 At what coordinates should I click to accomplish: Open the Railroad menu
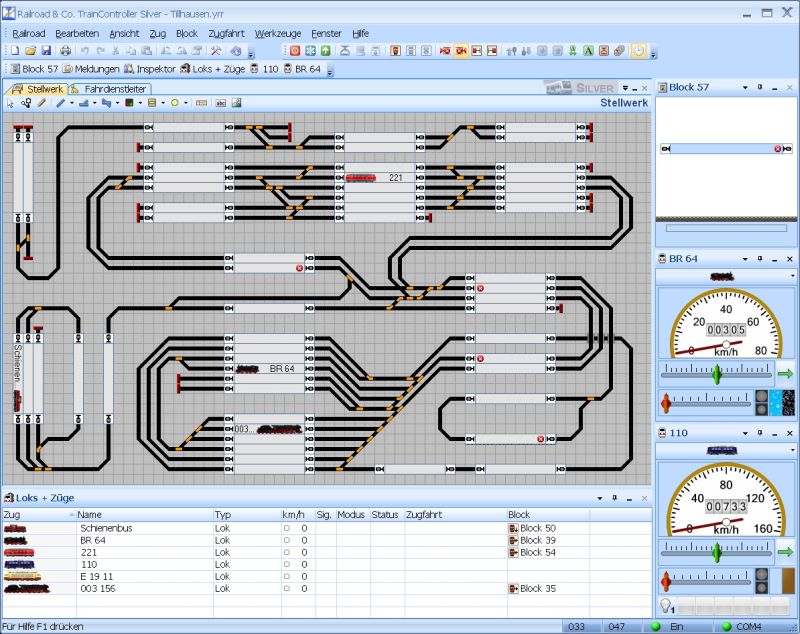pyautogui.click(x=29, y=34)
